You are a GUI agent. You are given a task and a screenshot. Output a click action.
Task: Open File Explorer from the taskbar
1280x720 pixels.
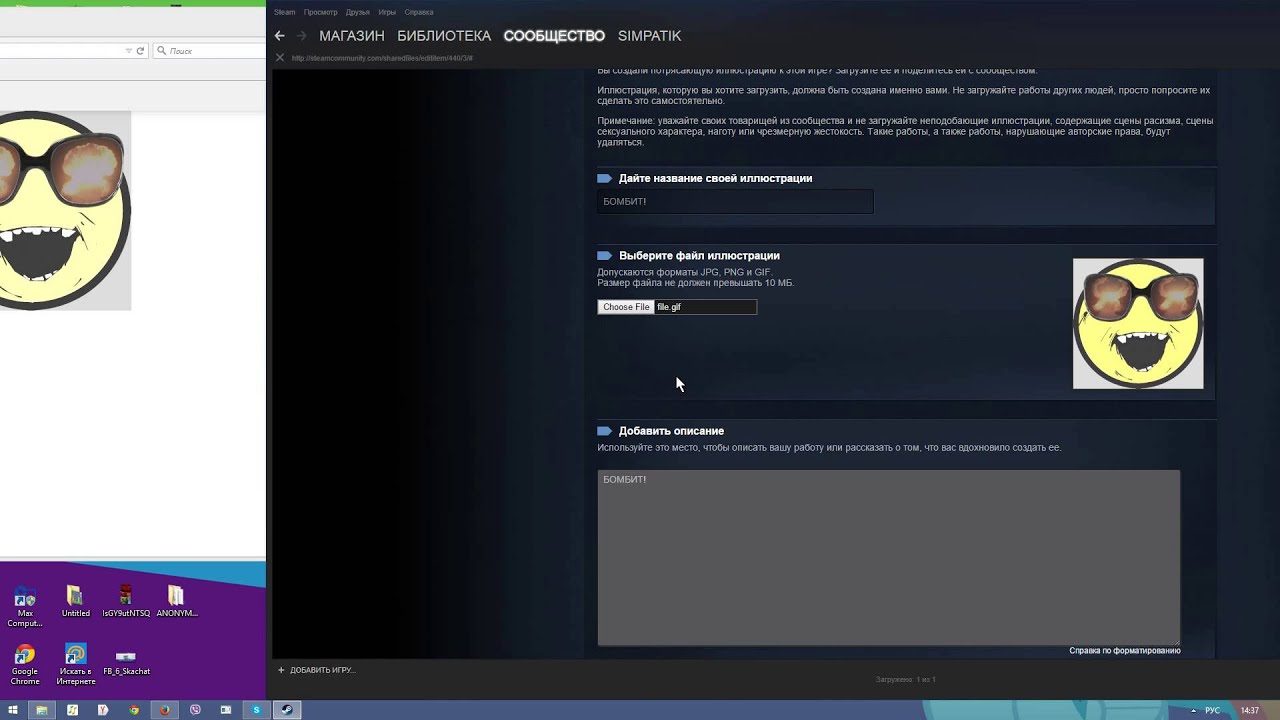pyautogui.click(x=41, y=710)
